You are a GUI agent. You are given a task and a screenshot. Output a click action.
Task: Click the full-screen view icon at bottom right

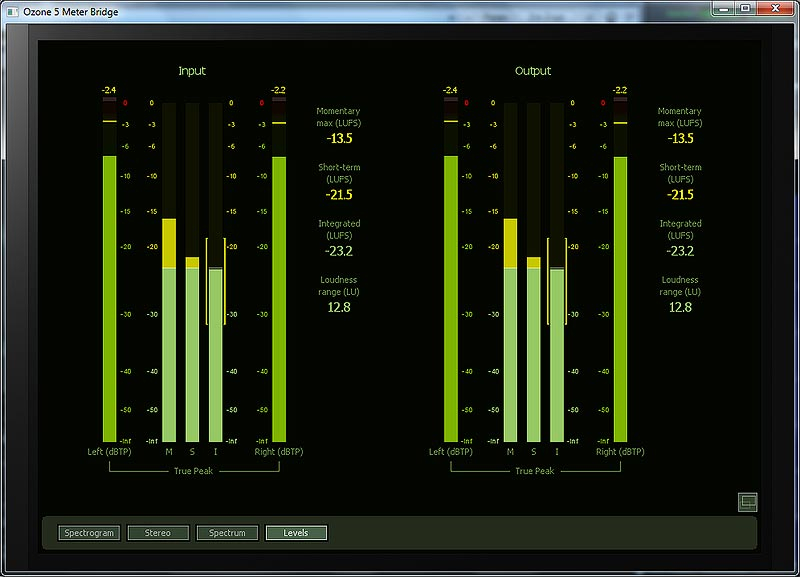click(747, 502)
